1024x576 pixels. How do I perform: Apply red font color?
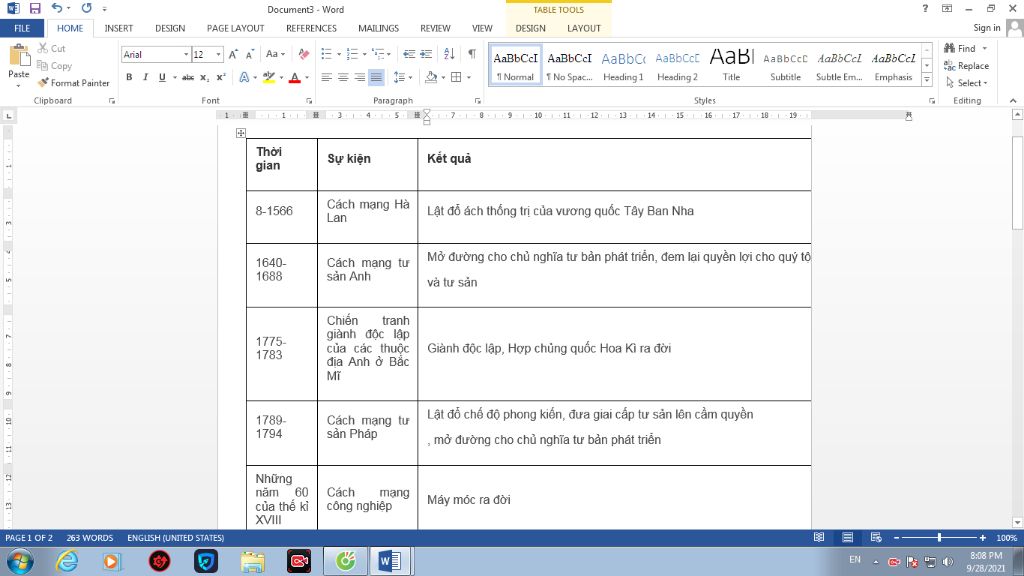295,77
